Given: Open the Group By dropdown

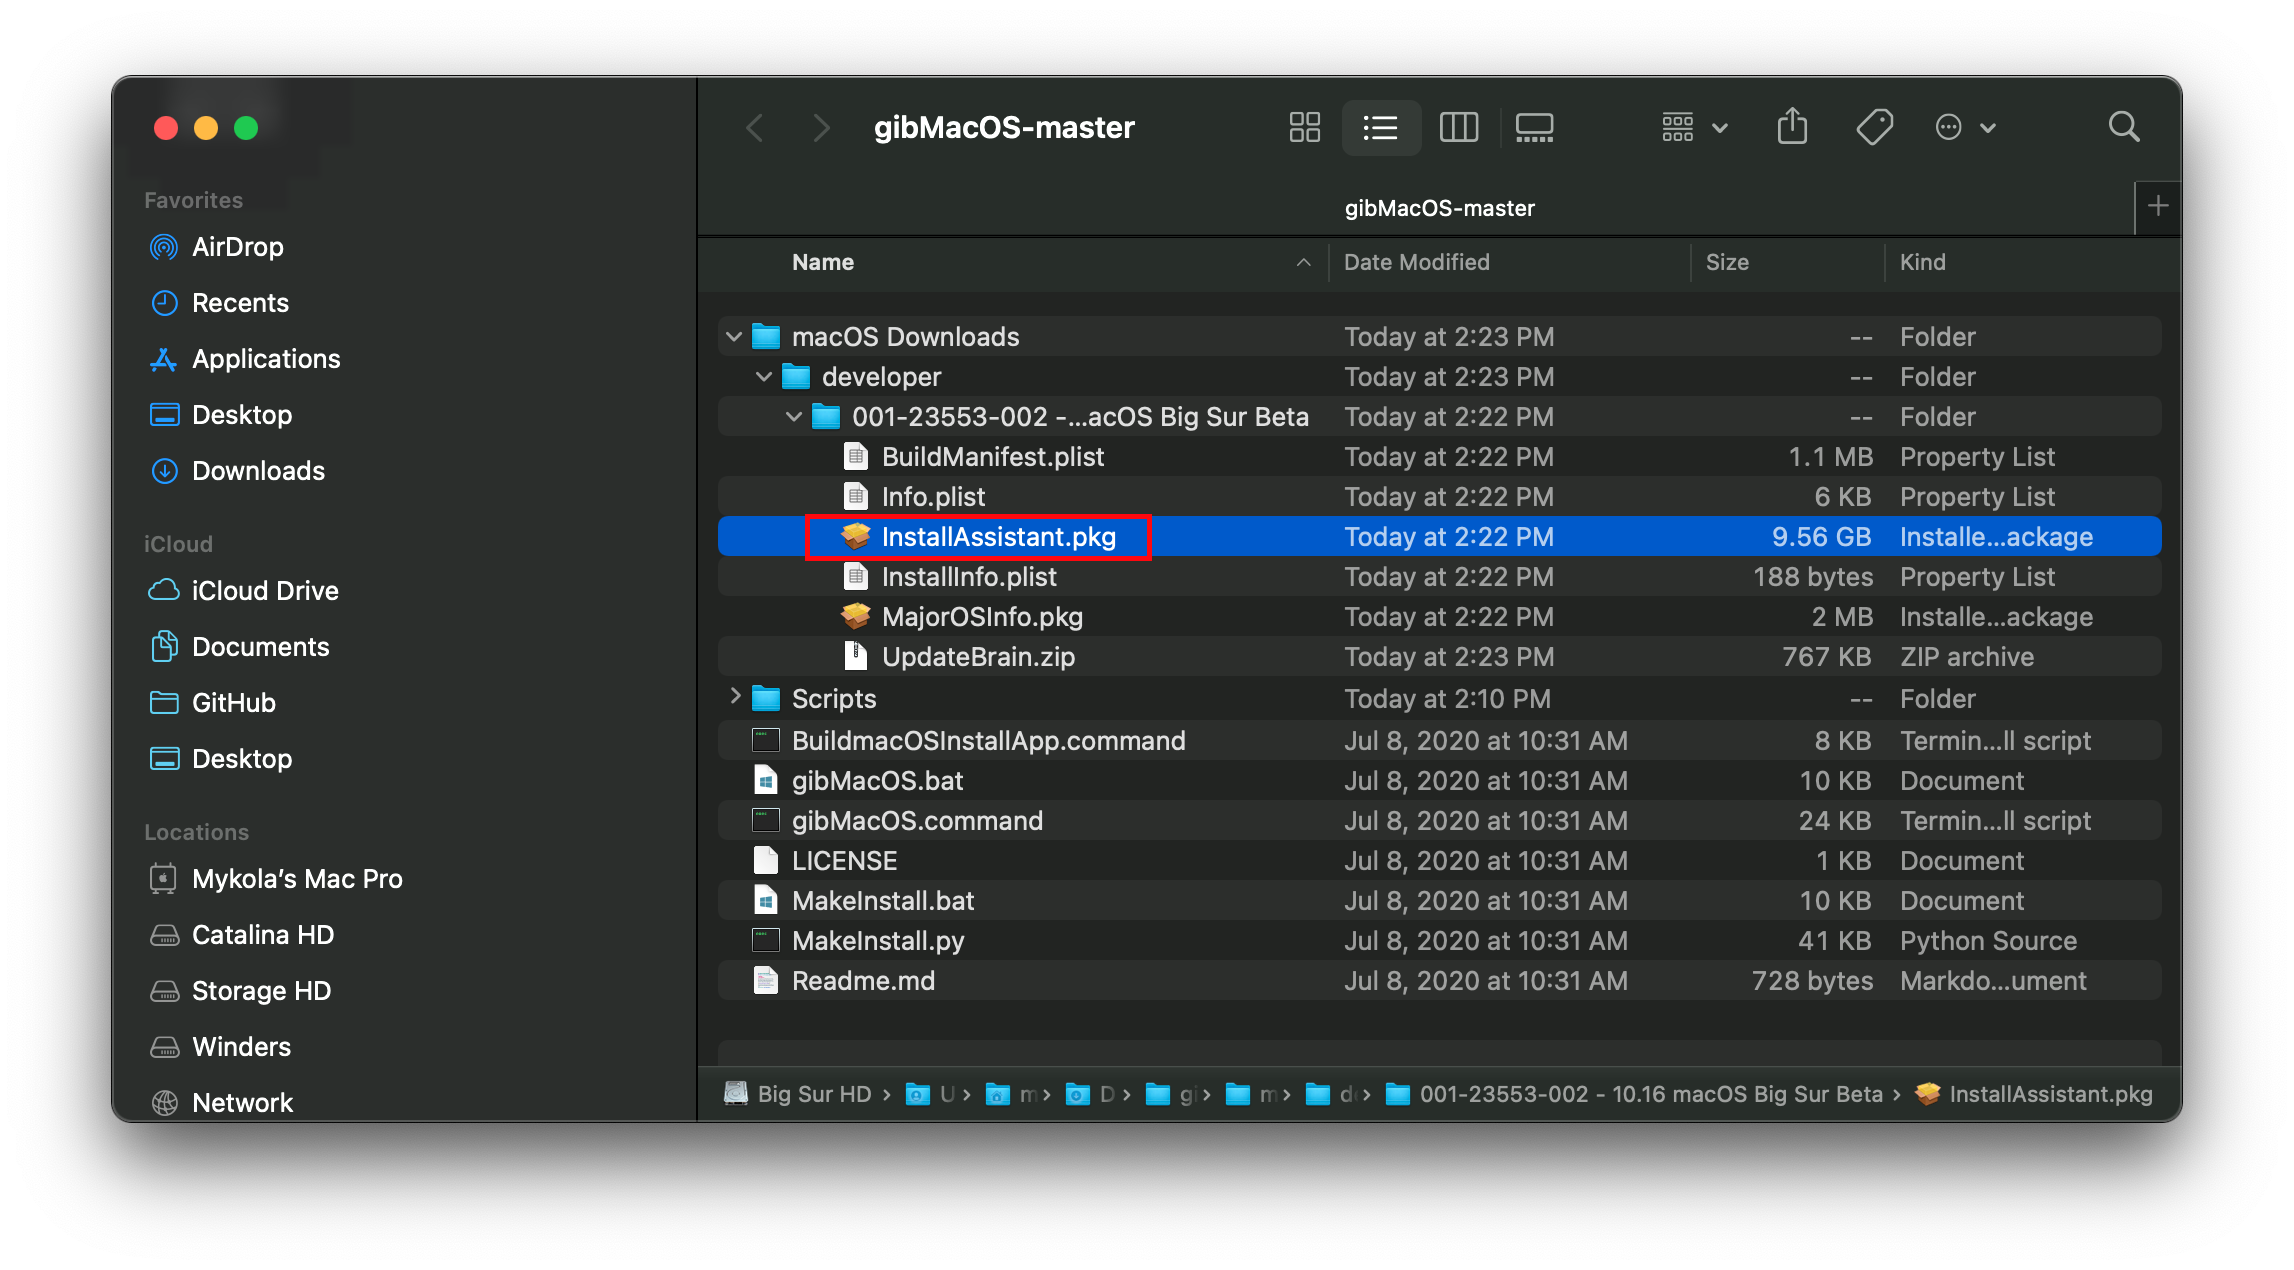Looking at the screenshot, I should 1695,128.
